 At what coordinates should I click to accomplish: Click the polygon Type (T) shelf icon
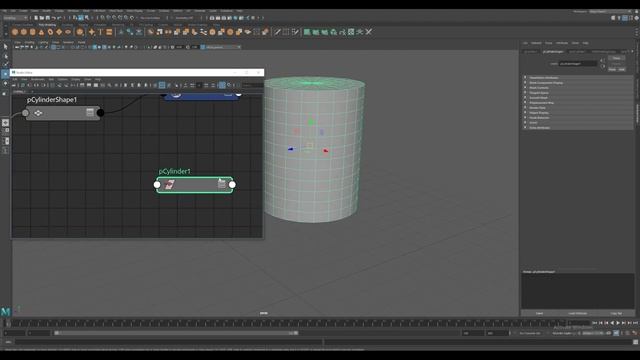tap(100, 32)
